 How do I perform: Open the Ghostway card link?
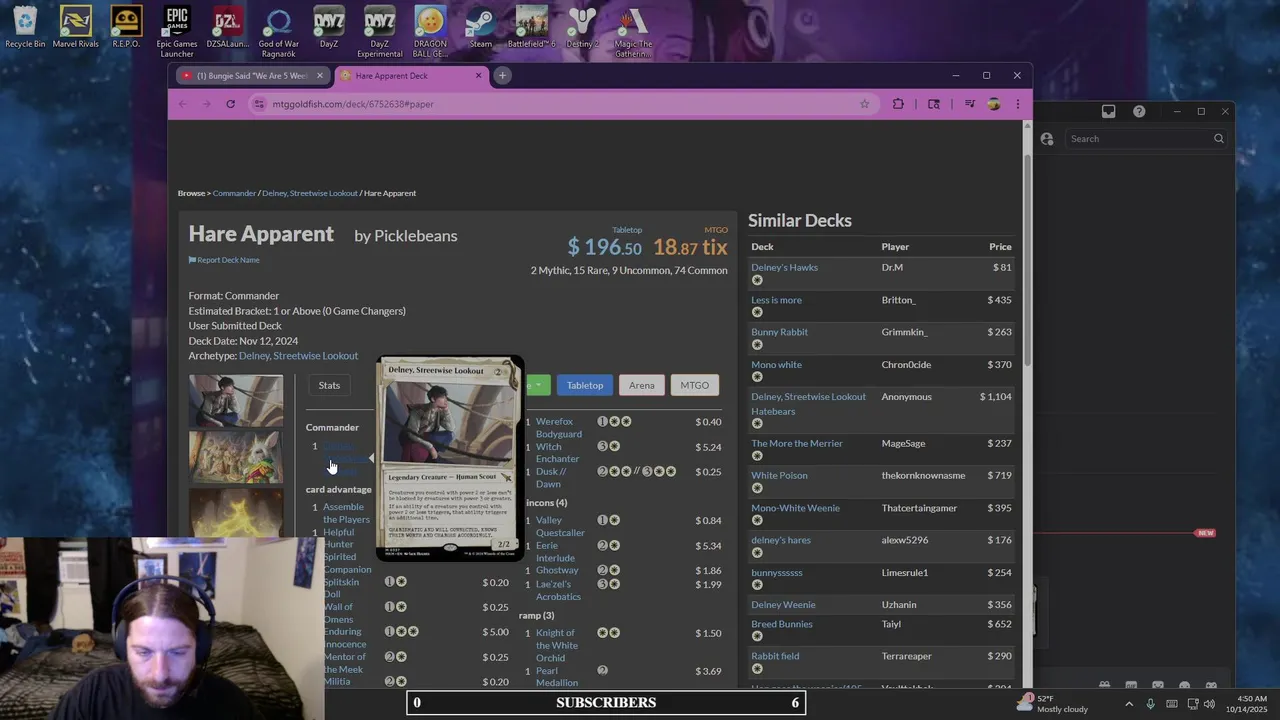pyautogui.click(x=557, y=571)
